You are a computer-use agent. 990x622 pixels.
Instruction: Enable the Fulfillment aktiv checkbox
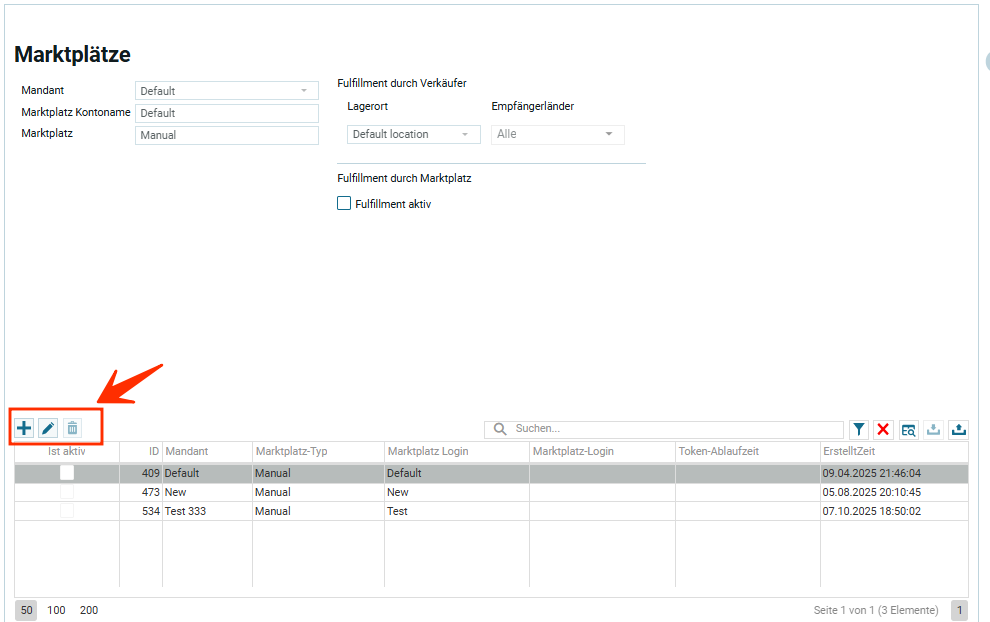345,204
